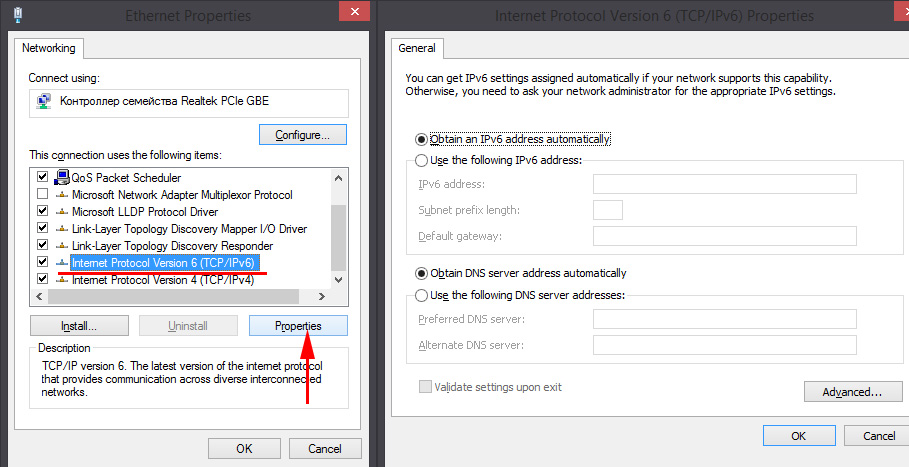Select Link-Layer Topology Discovery Responder row text
Screen dimensions: 909x467
coord(172,246)
